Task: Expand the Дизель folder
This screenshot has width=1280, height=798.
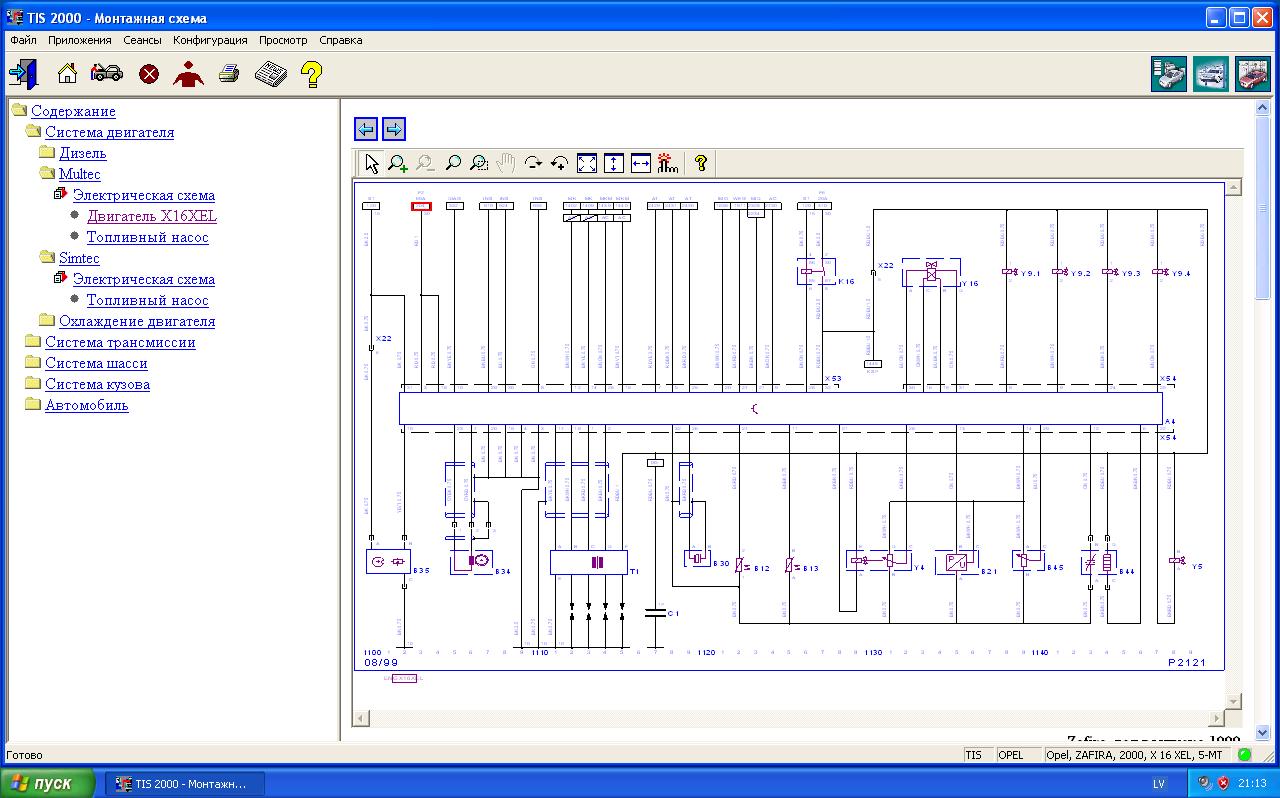Action: [x=82, y=153]
